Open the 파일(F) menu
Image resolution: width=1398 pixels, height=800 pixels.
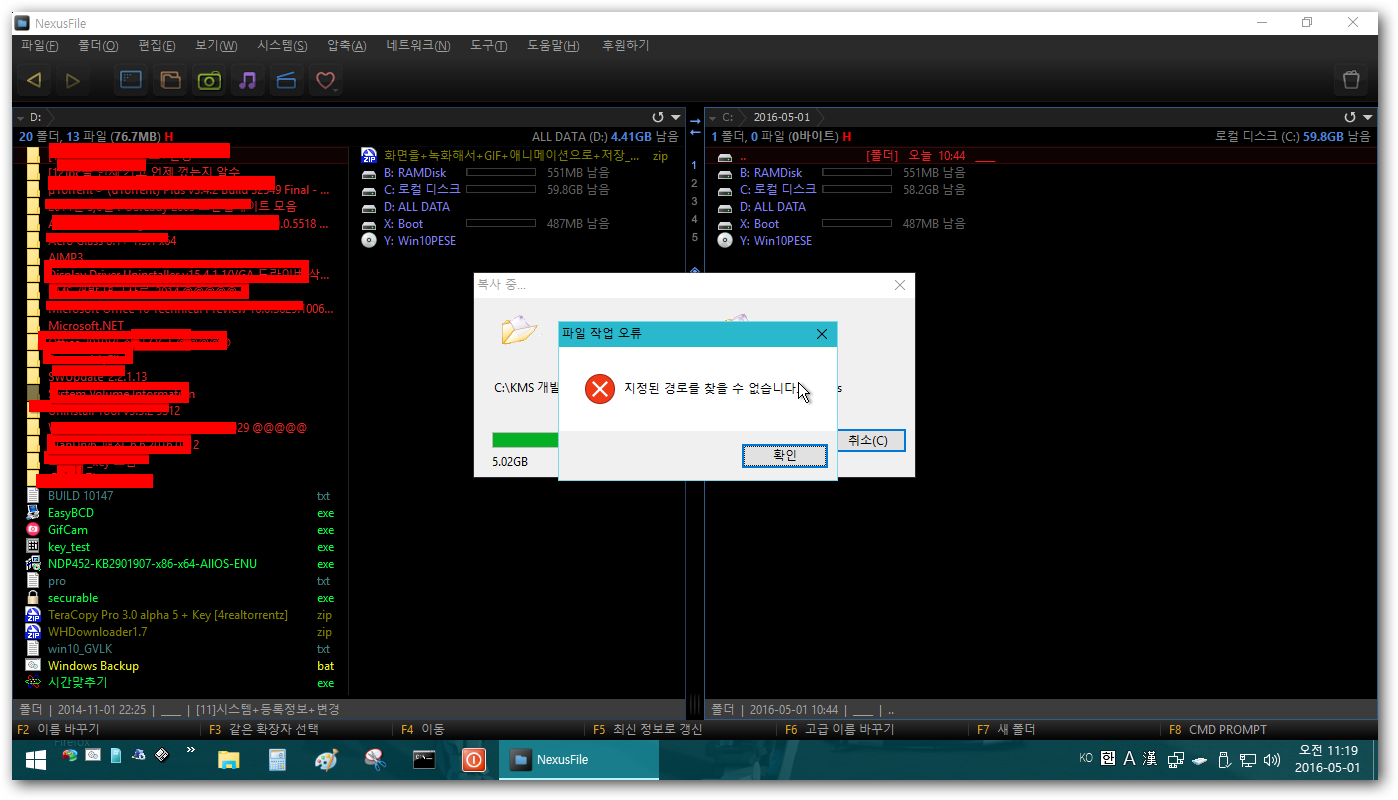point(40,46)
